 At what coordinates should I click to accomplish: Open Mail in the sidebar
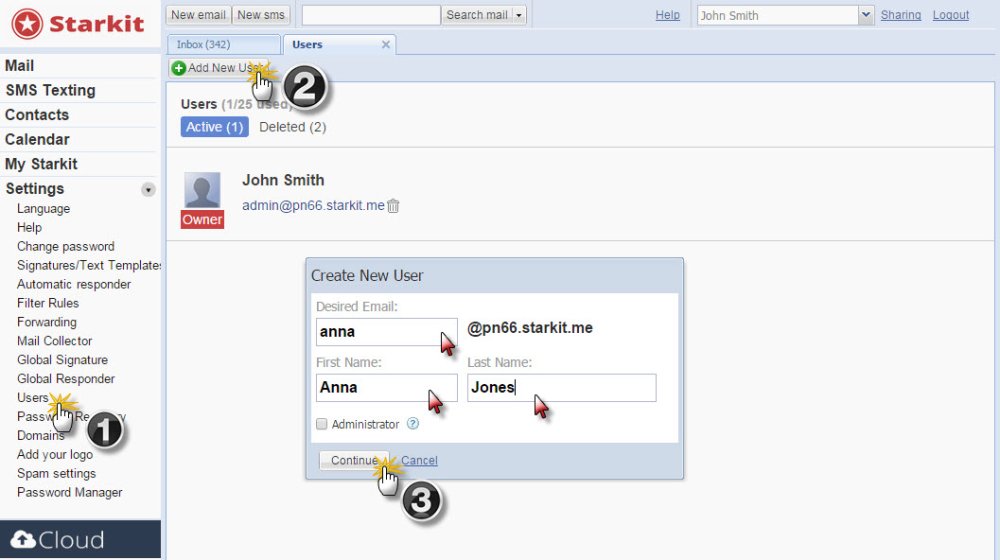click(19, 66)
